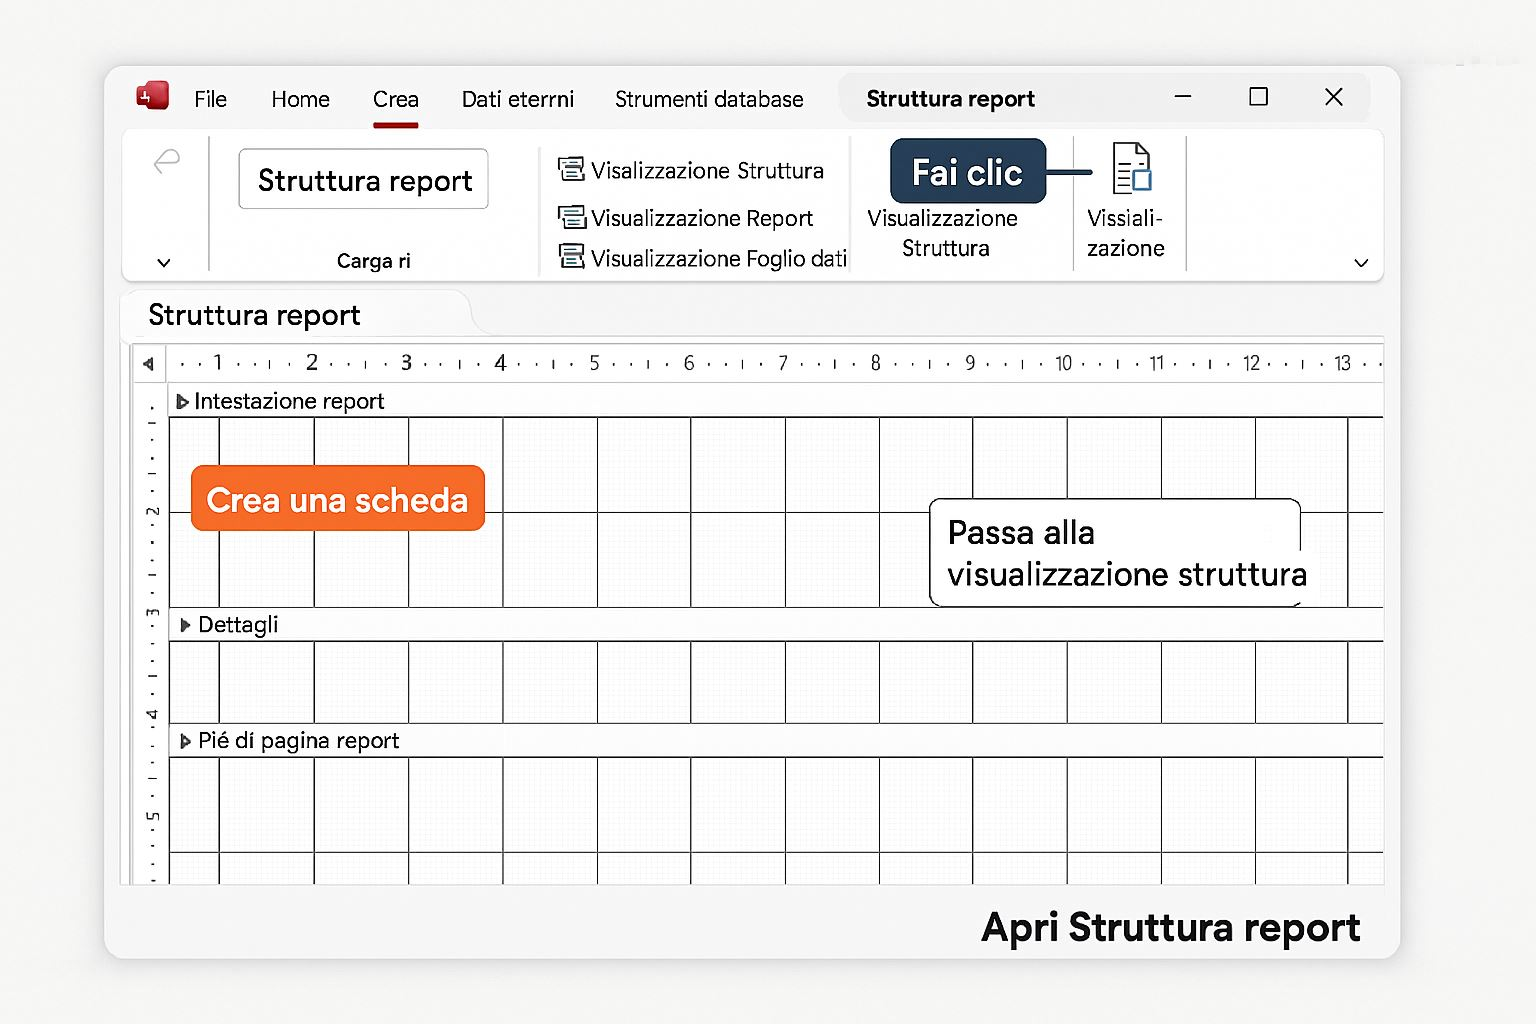The width and height of the screenshot is (1536, 1024).
Task: Click the Visalizzazione Struttura list icon
Action: point(571,170)
